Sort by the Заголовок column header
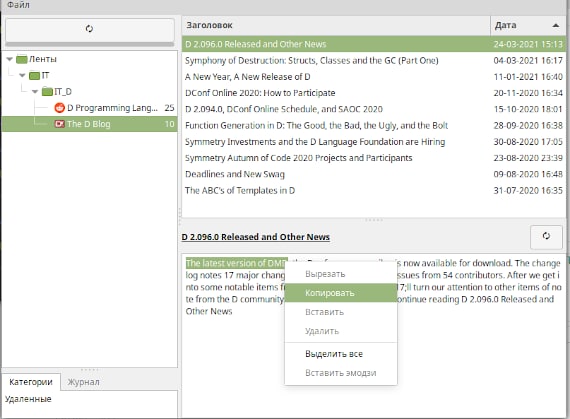The image size is (570, 419). click(336, 25)
